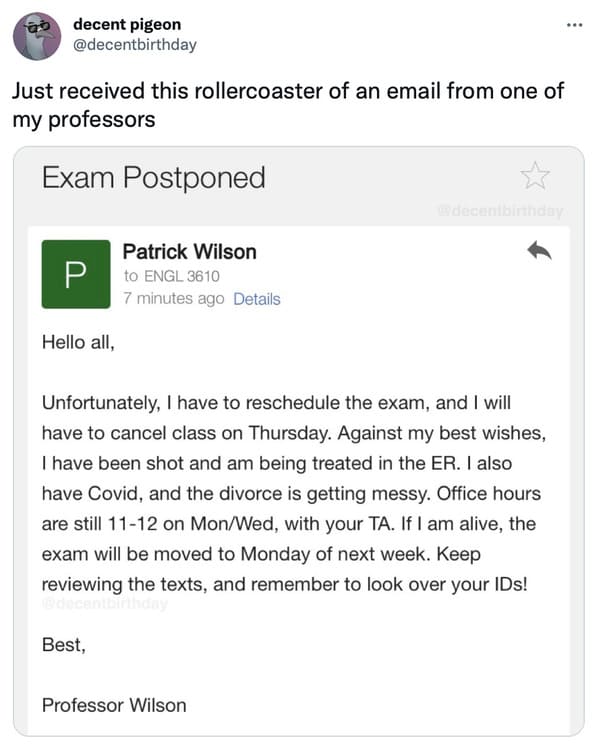
Task: Click the green P sender avatar
Action: 76,274
